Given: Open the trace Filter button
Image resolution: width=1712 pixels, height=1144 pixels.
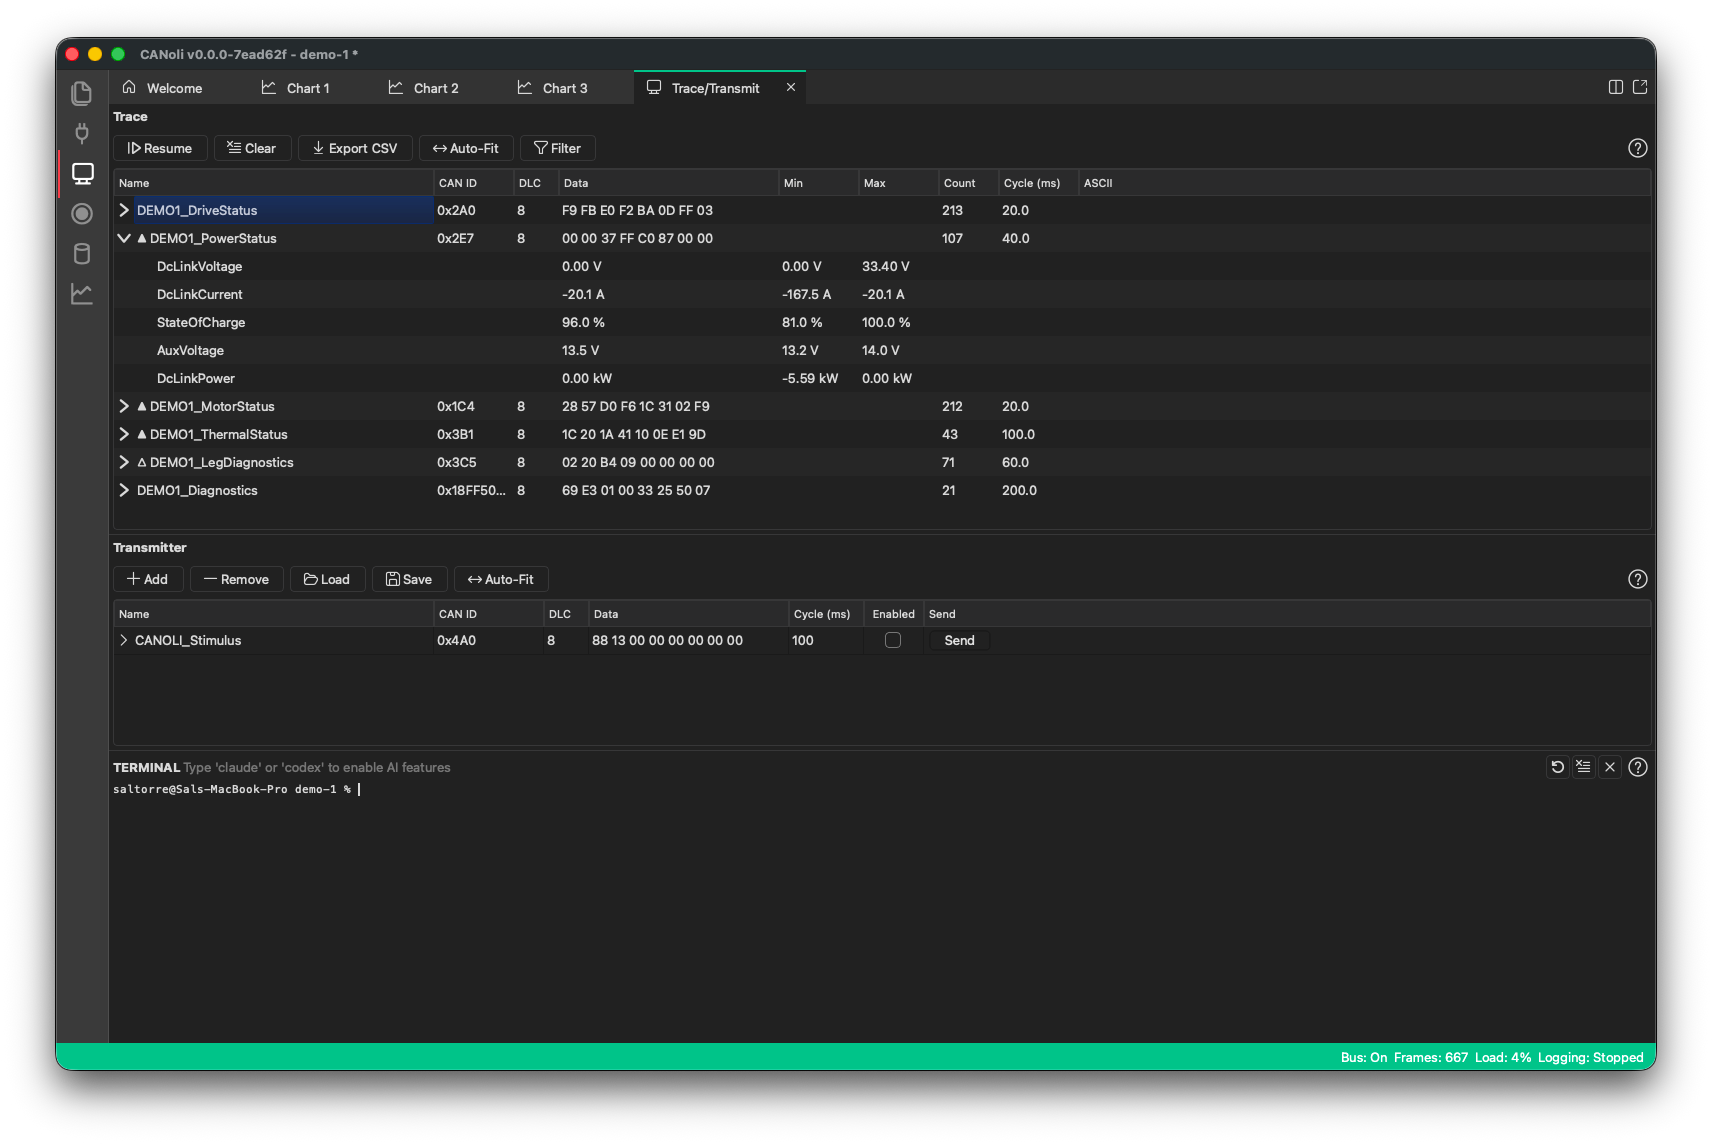Looking at the screenshot, I should pyautogui.click(x=558, y=148).
